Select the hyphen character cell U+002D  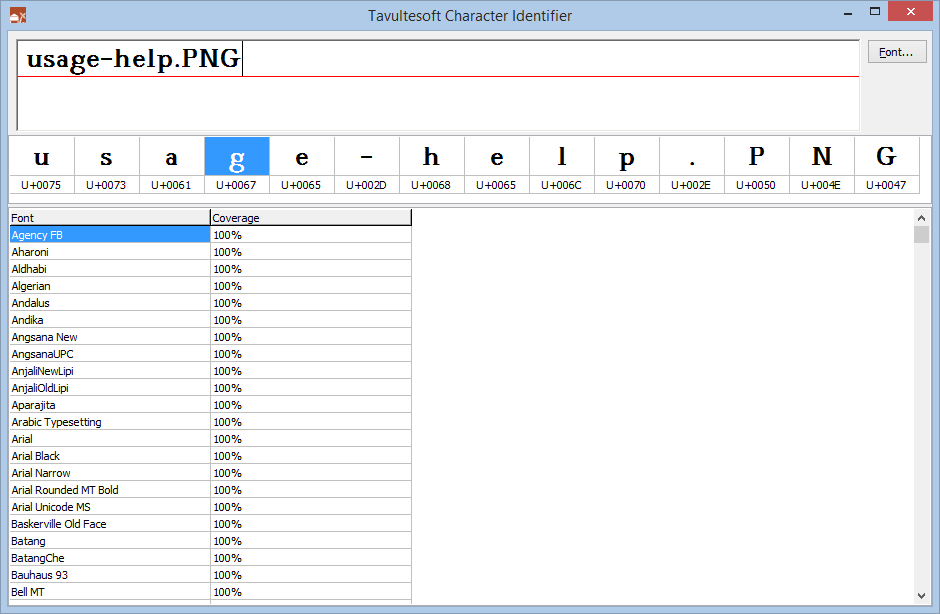[366, 165]
